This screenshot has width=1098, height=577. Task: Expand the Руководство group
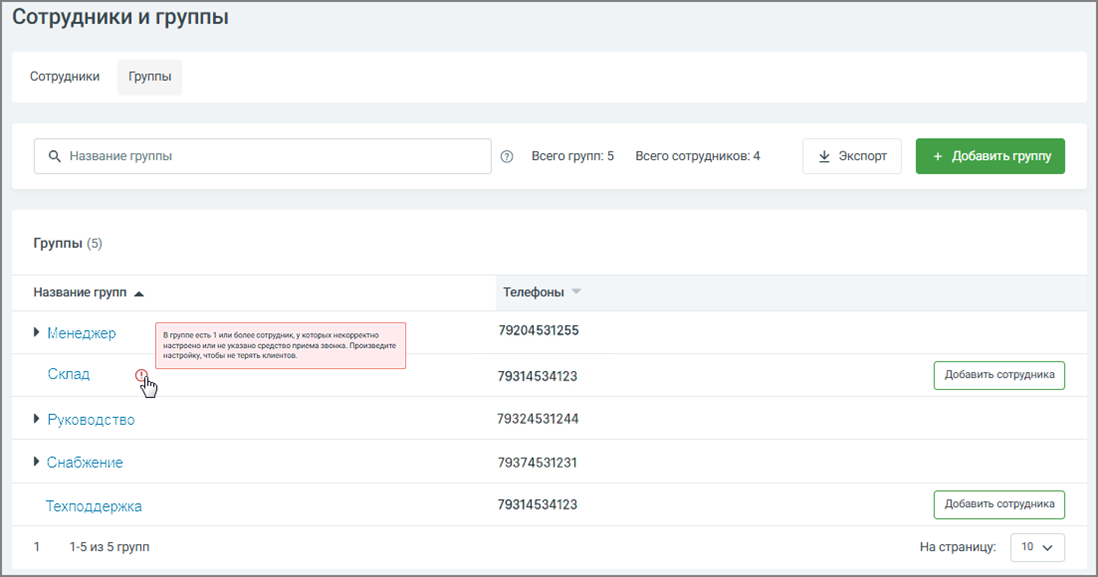coord(36,419)
